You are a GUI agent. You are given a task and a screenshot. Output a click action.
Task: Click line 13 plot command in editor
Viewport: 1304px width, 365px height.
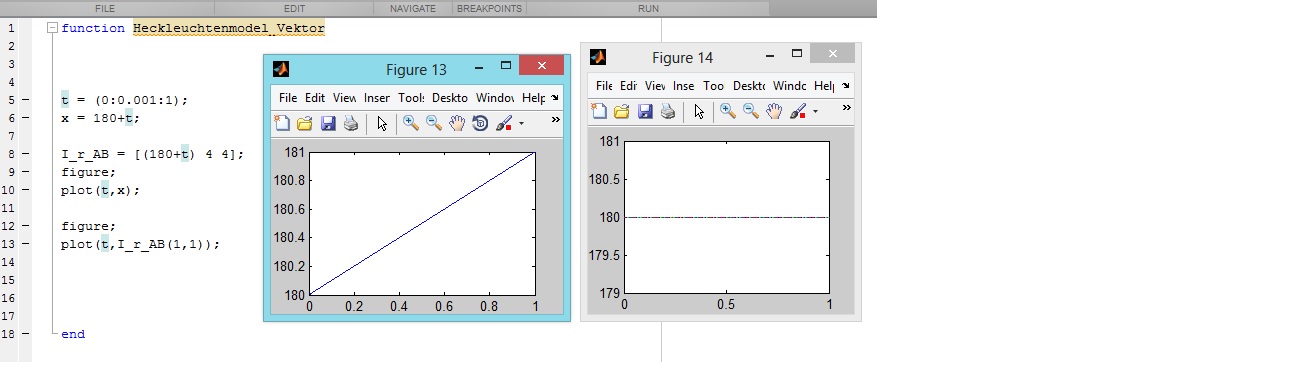click(x=140, y=244)
